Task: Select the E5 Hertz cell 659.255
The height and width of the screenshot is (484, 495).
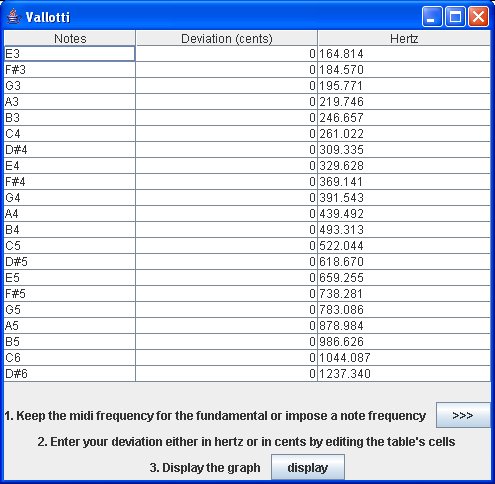Action: coord(404,278)
